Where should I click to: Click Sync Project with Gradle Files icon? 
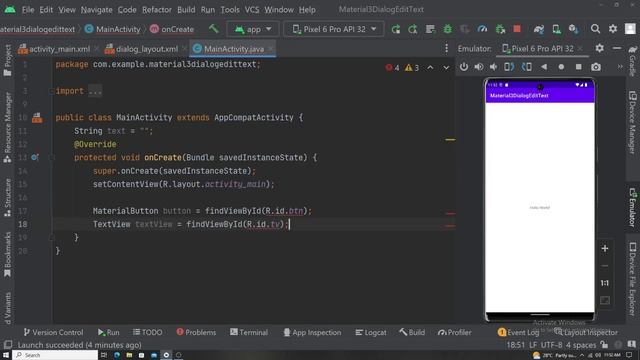click(539, 29)
